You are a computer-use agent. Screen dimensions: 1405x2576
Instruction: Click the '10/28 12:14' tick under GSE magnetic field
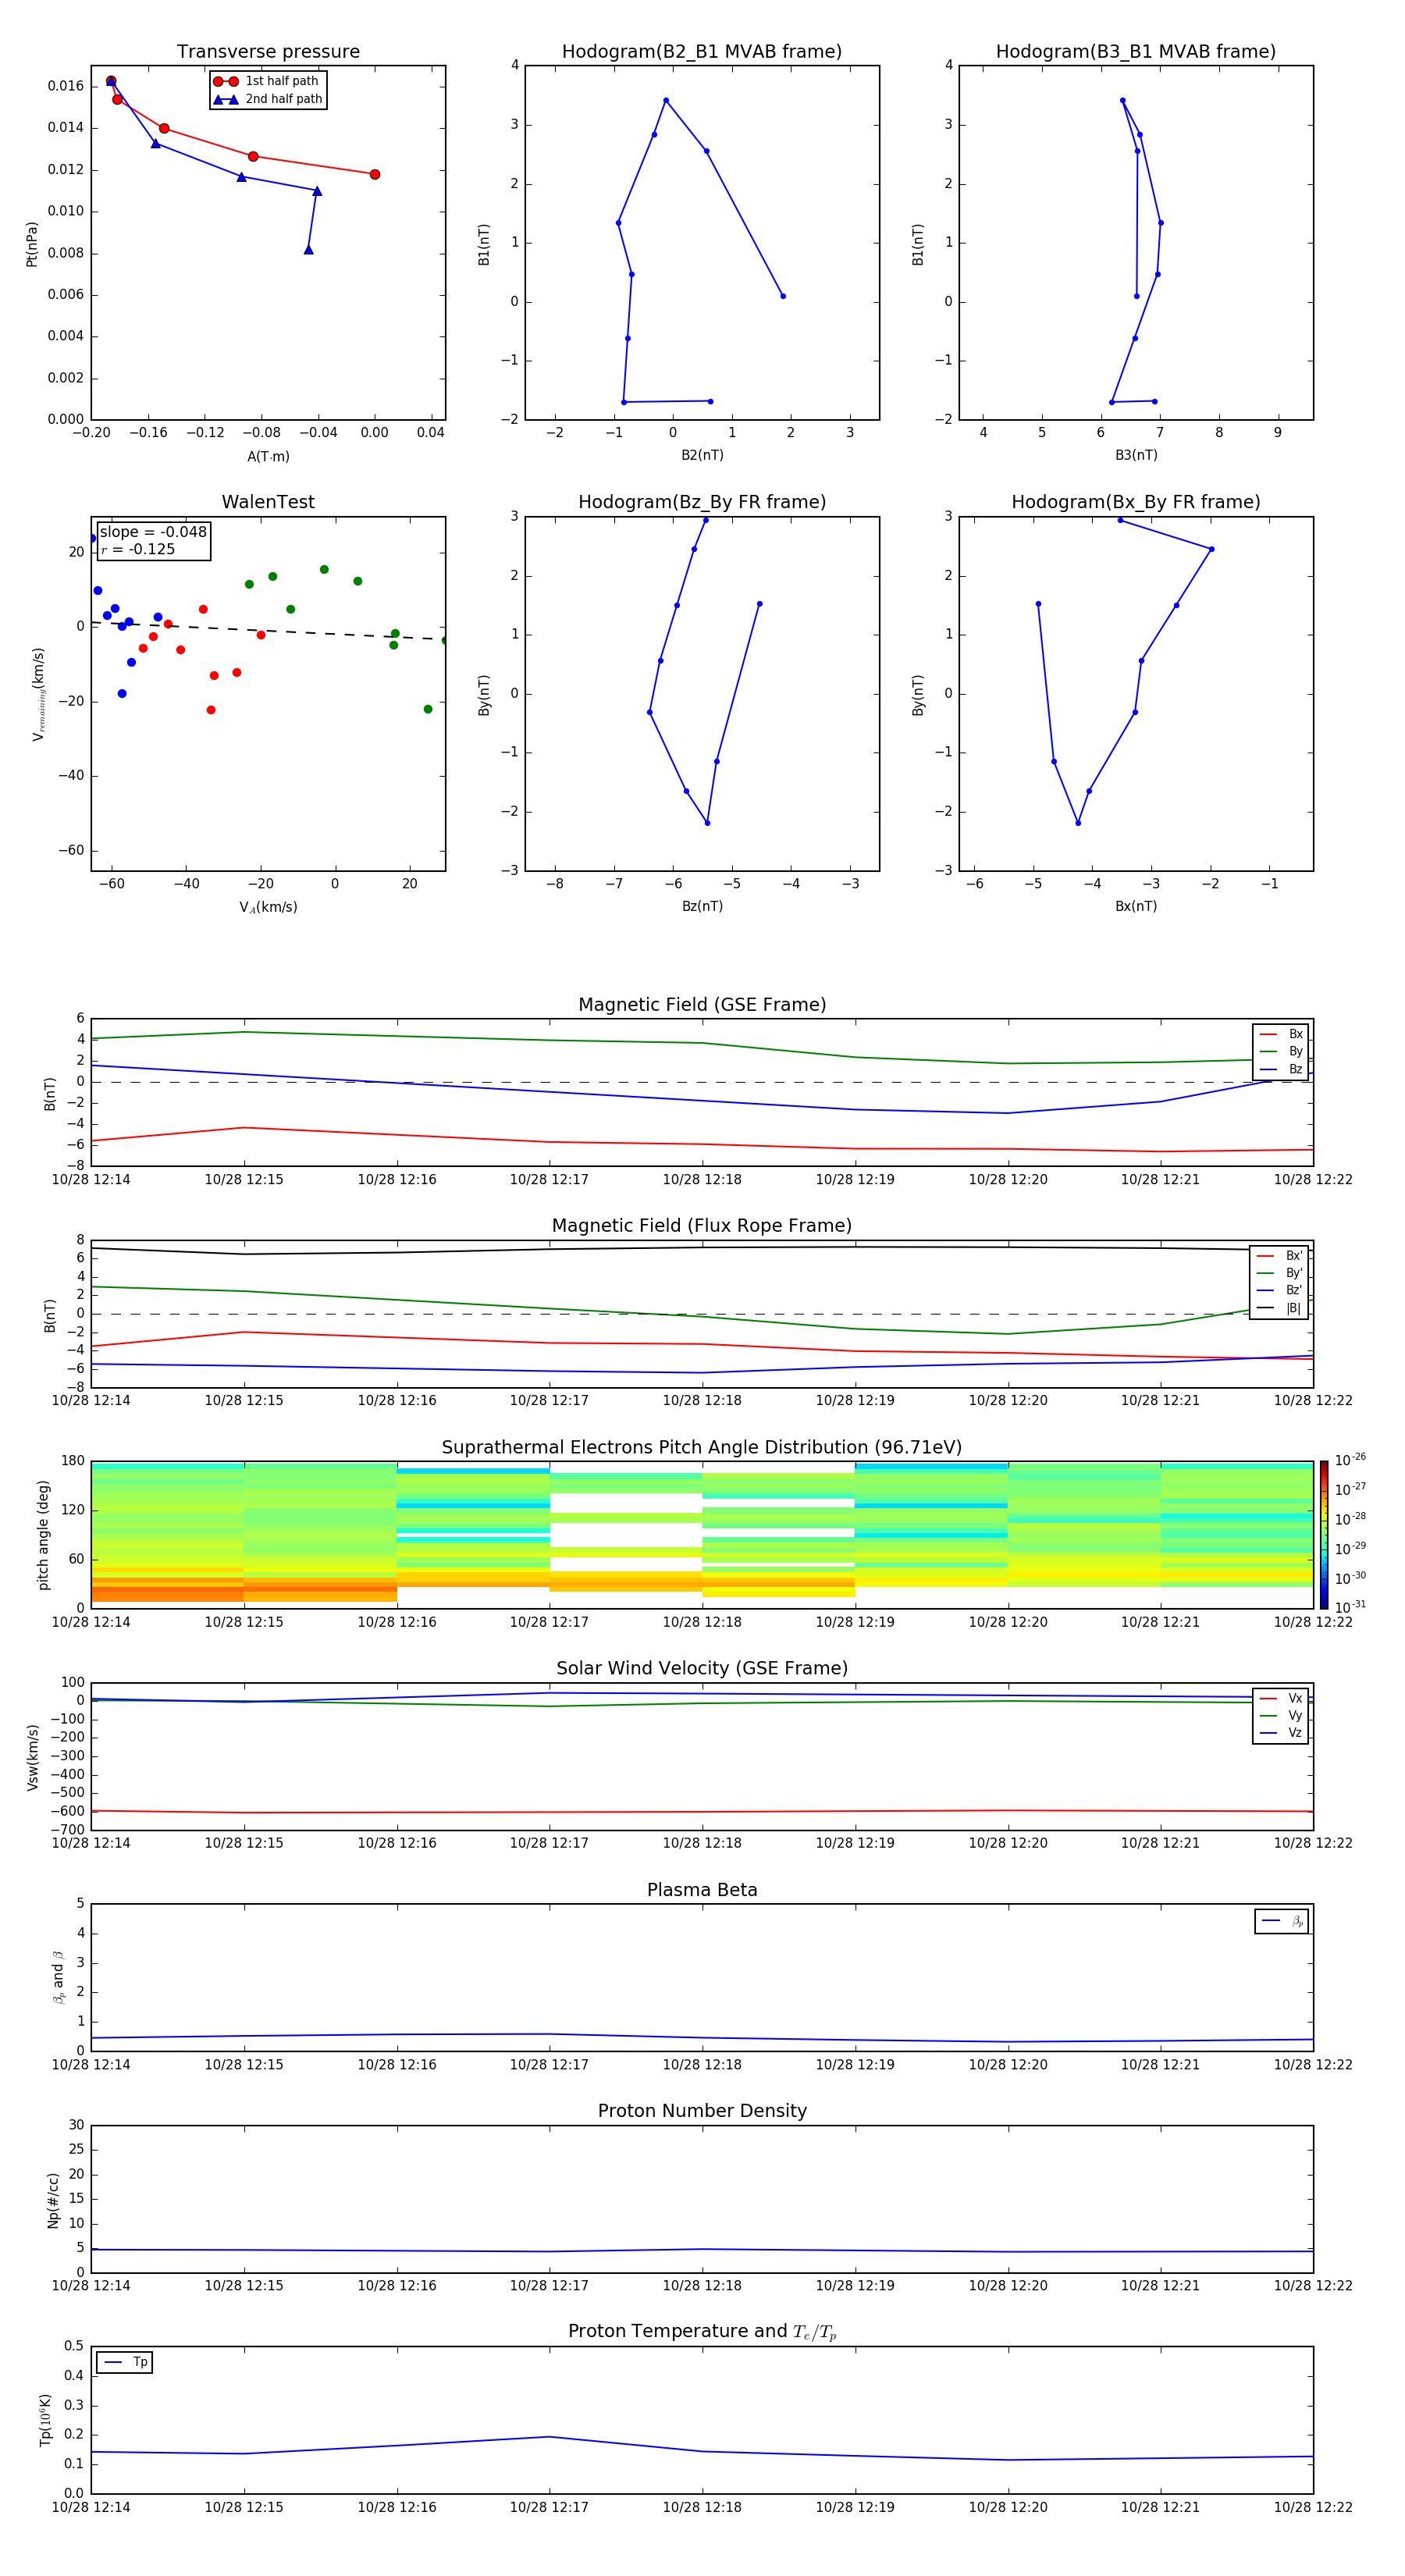pyautogui.click(x=91, y=1180)
